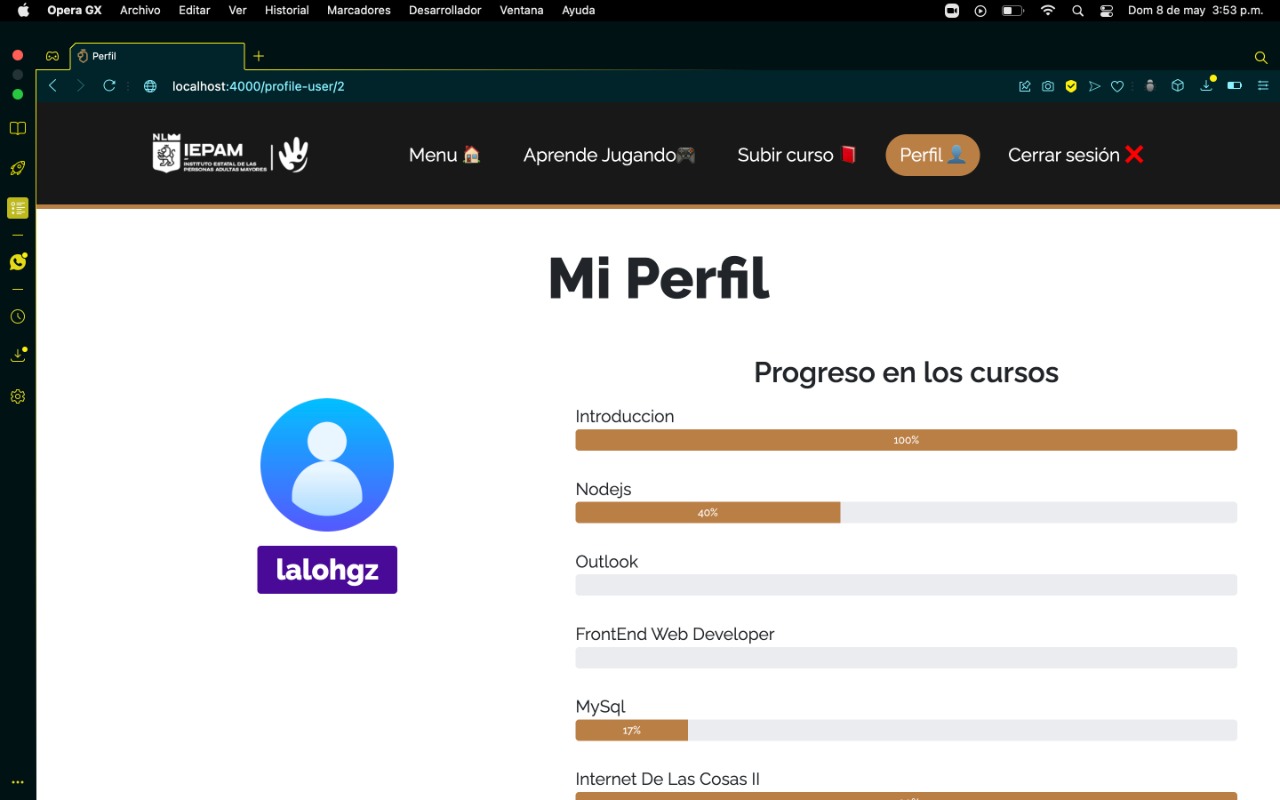Screen dimensions: 1280x800
Task: Click the localhost address bar URL
Action: pyautogui.click(x=258, y=86)
